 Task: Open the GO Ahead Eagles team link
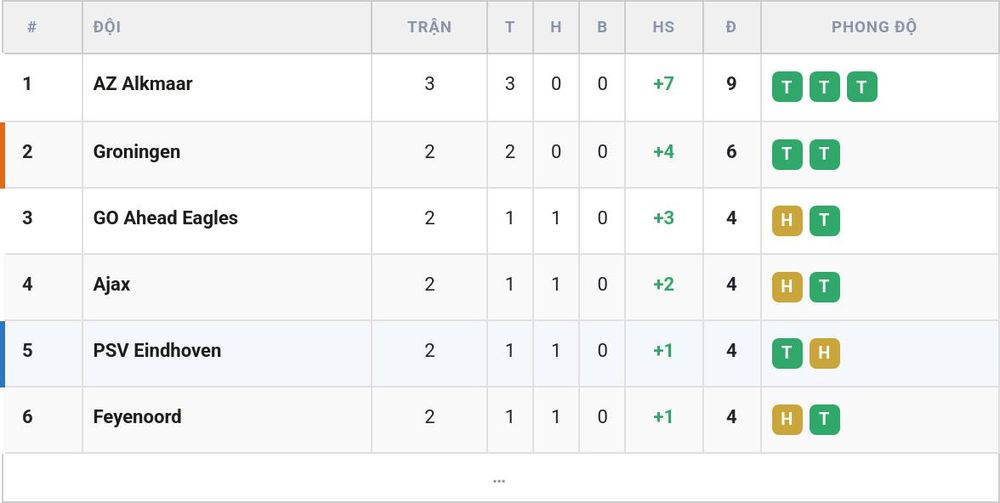[165, 218]
